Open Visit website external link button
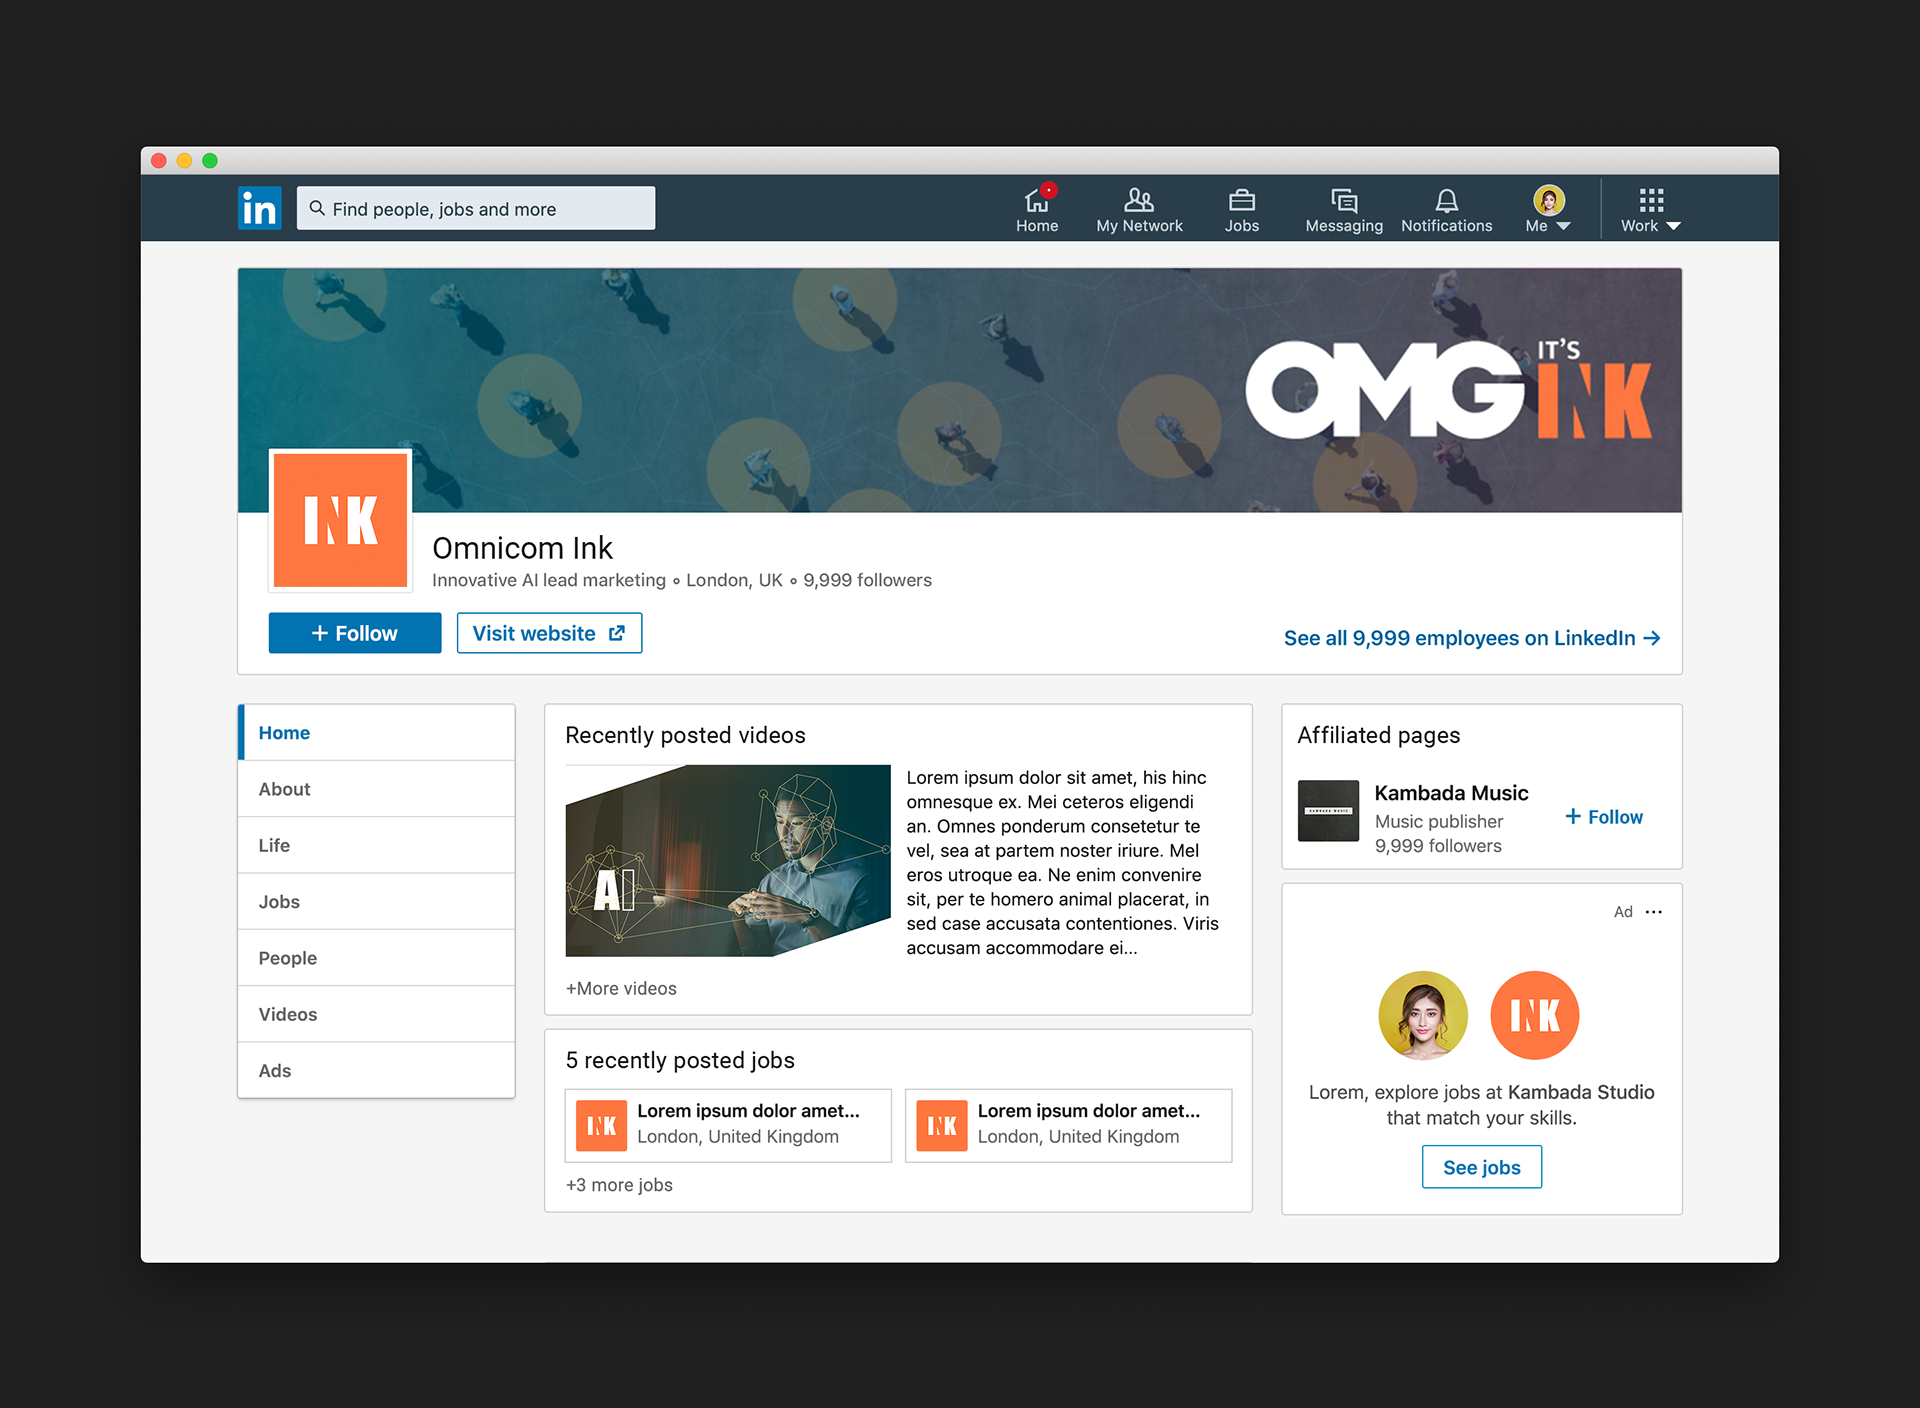 [549, 633]
